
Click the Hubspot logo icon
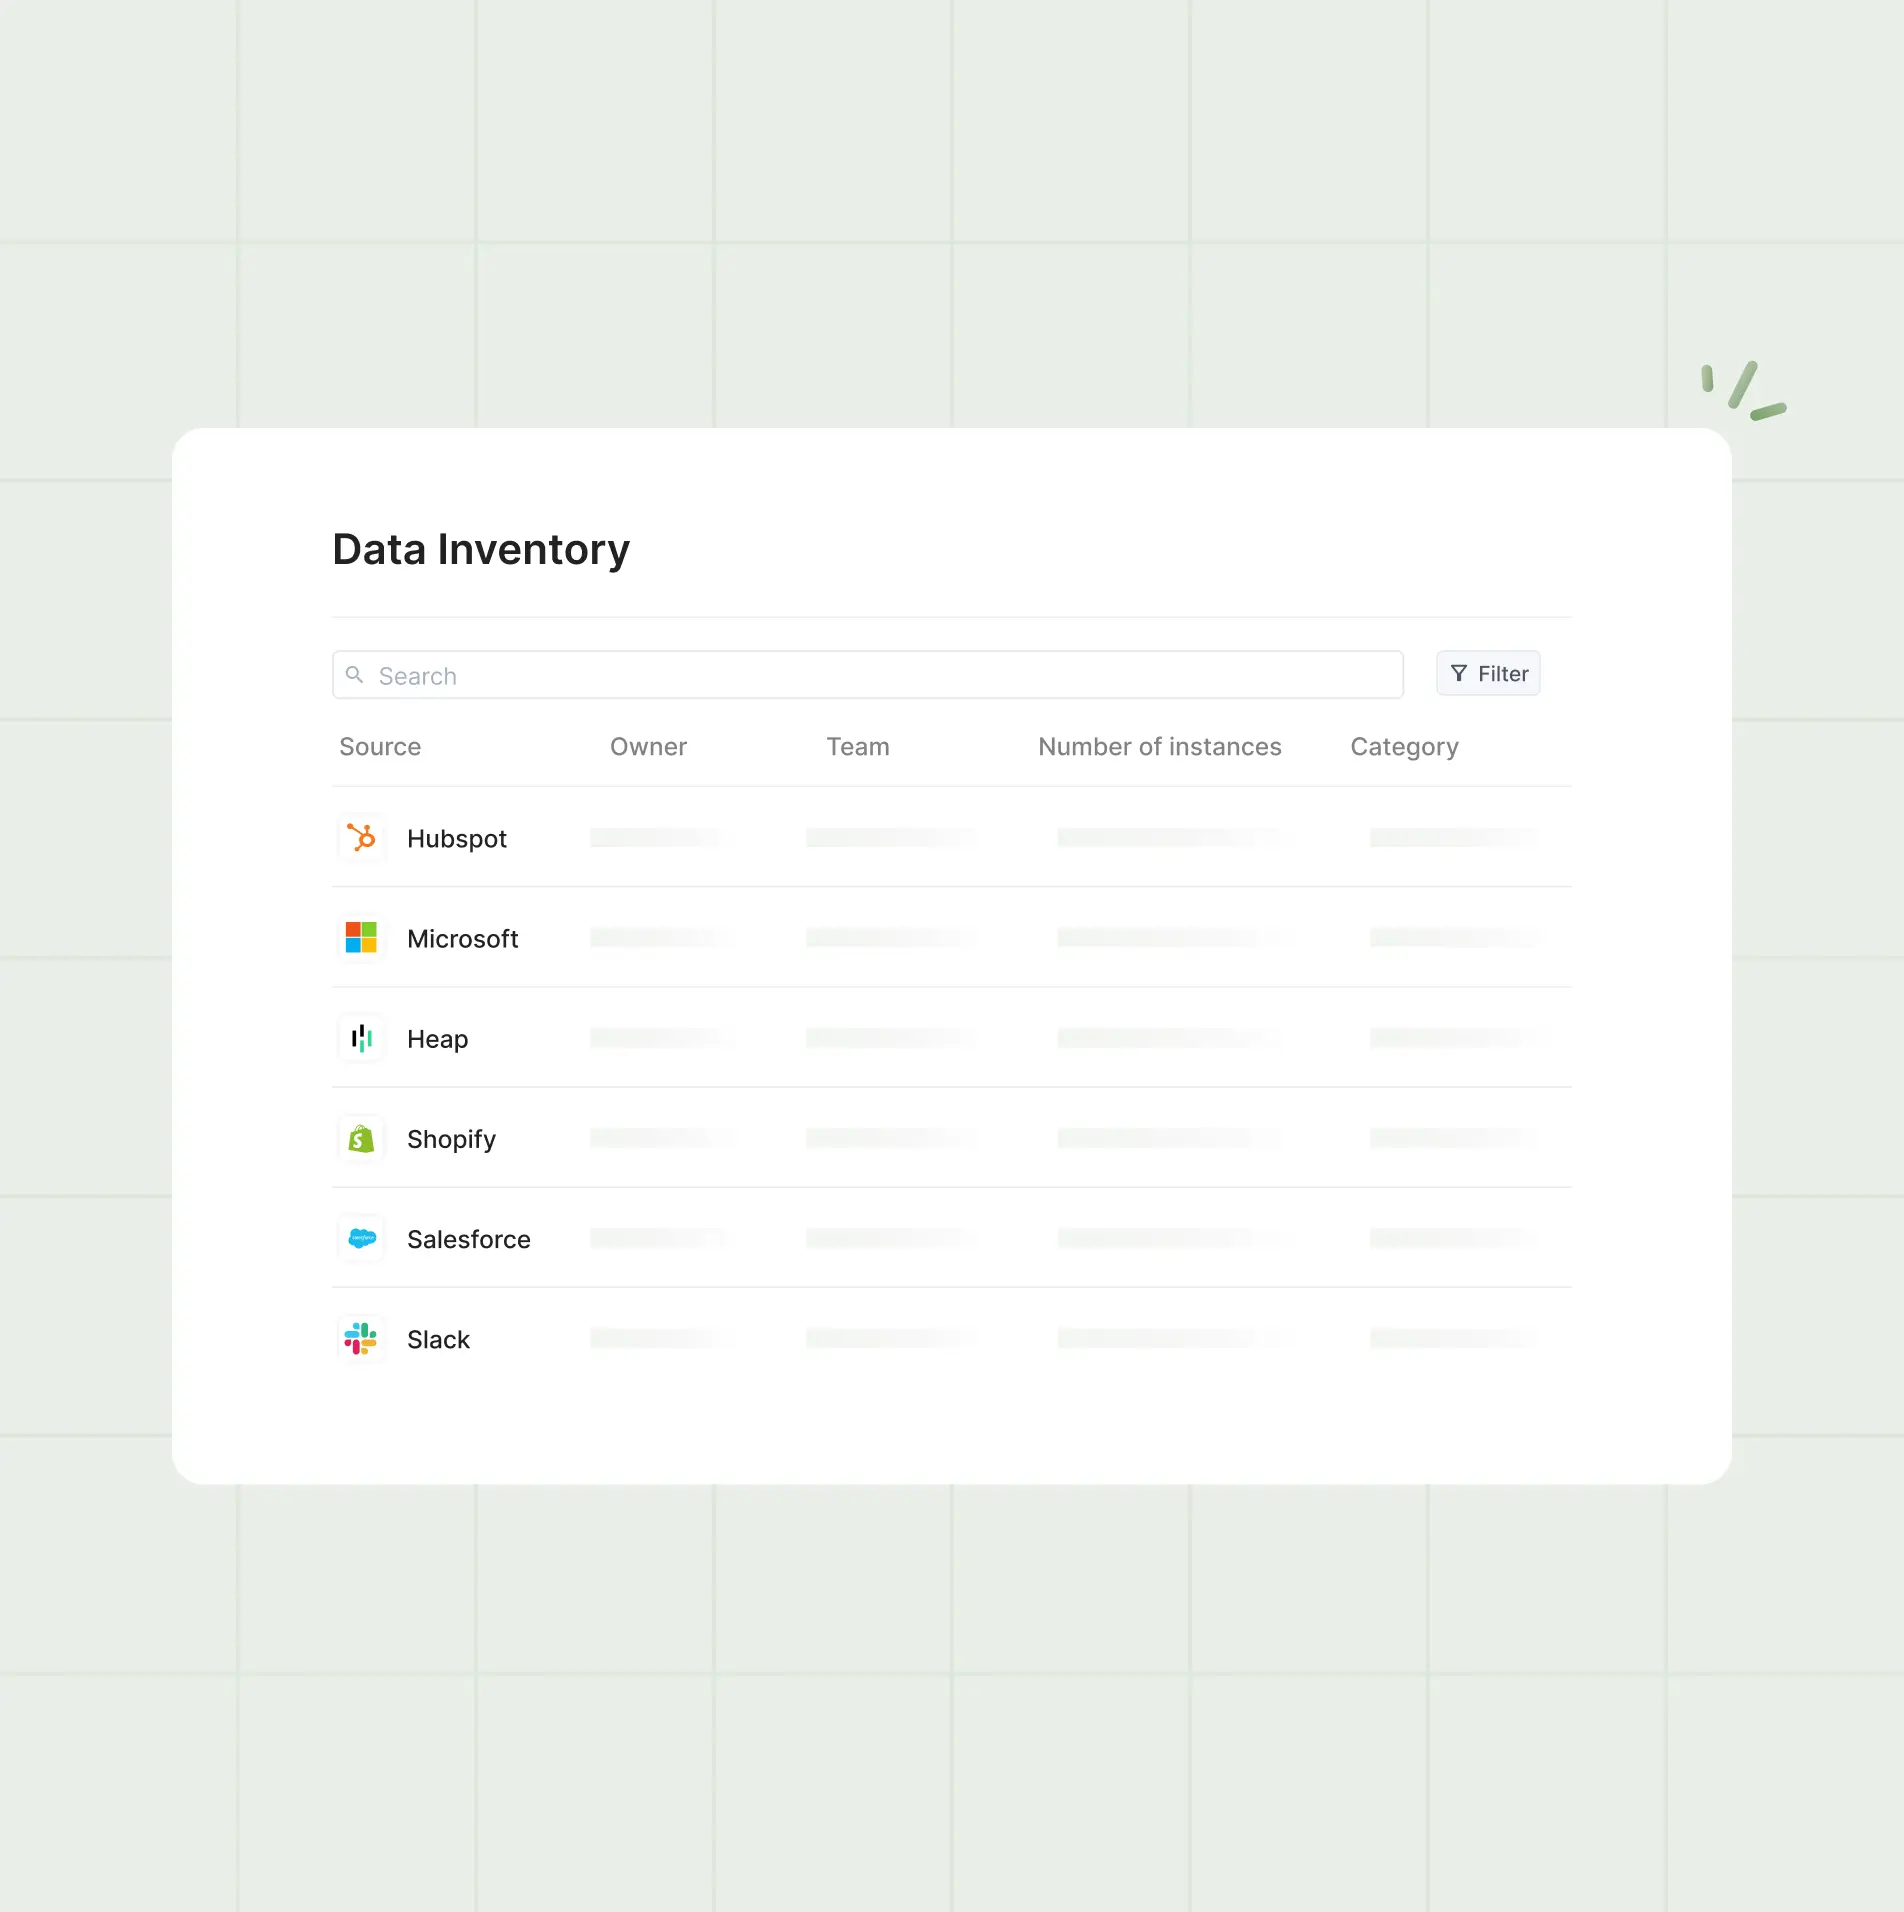pyautogui.click(x=361, y=837)
